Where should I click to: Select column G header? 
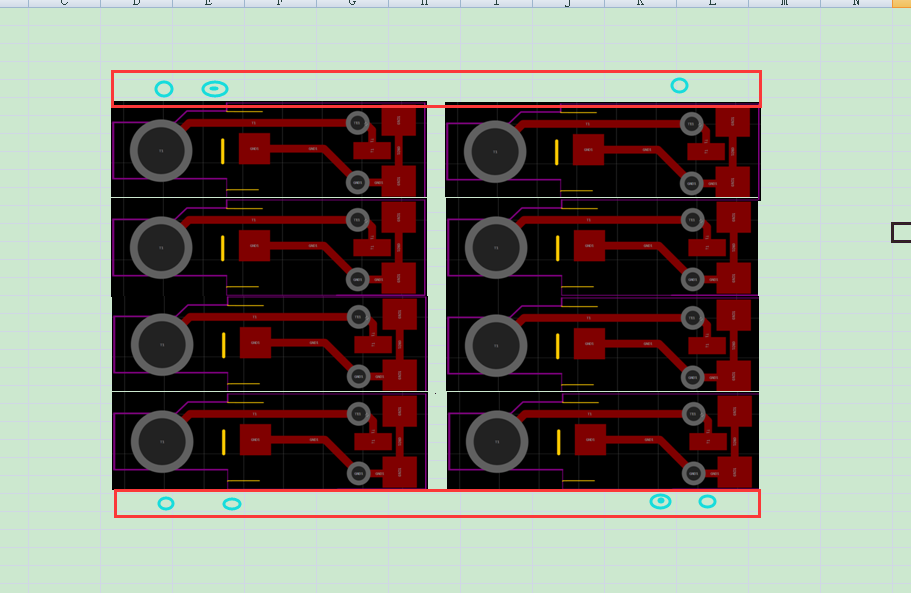(352, 3)
